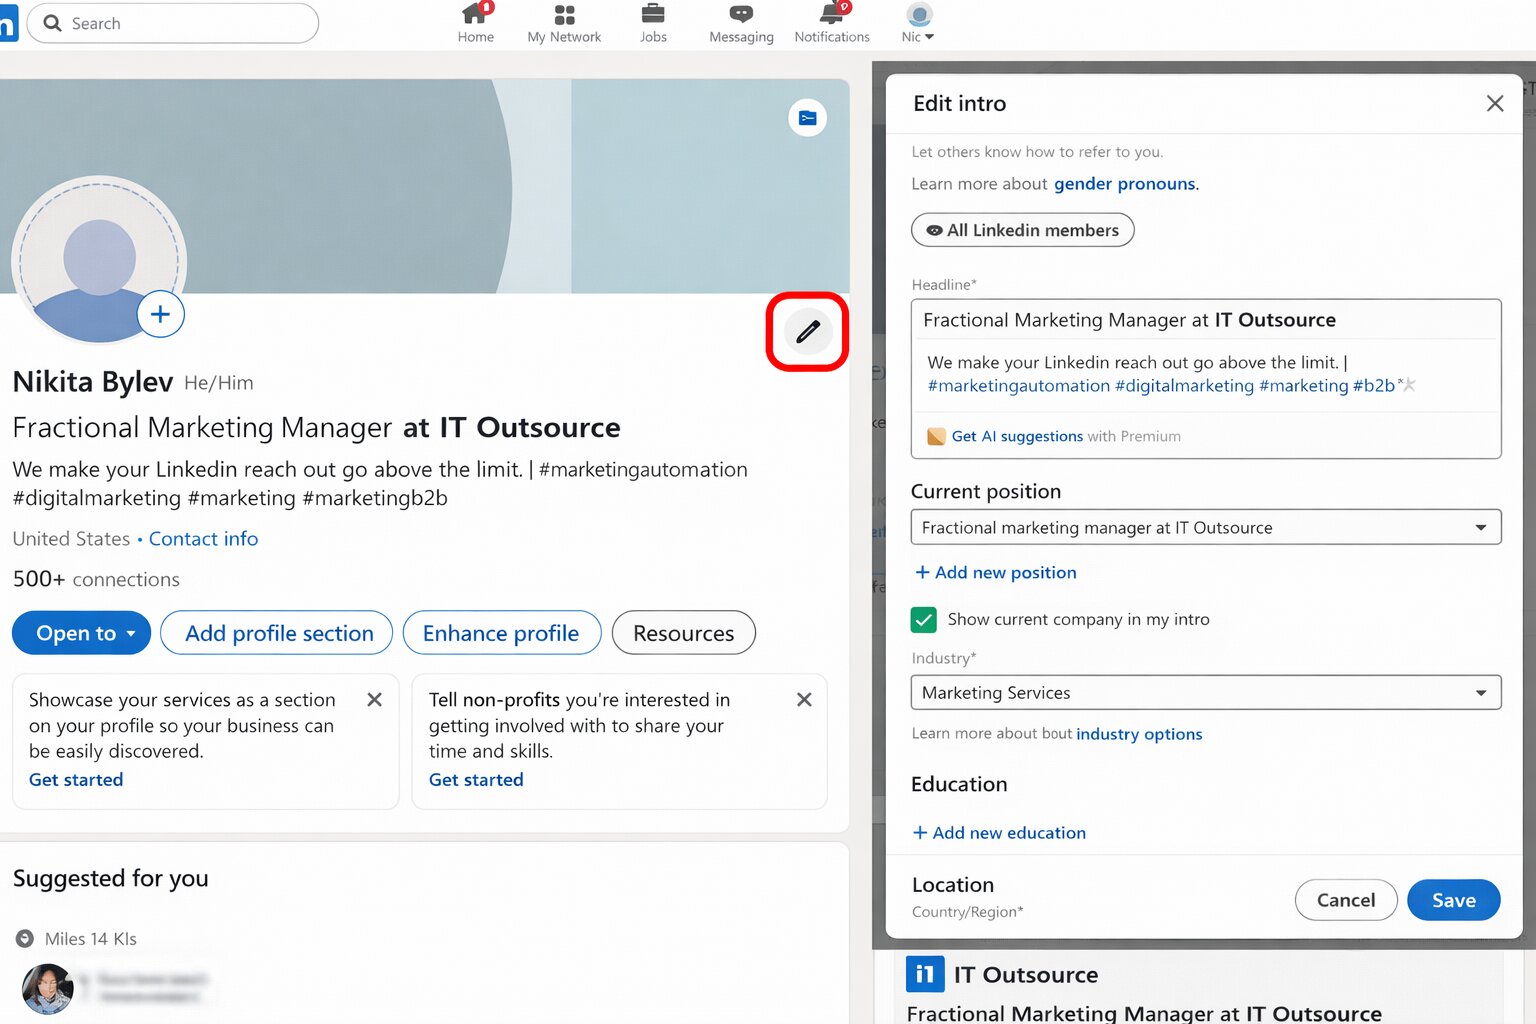
Task: Change visibility from All Linkedin members
Action: (1022, 230)
